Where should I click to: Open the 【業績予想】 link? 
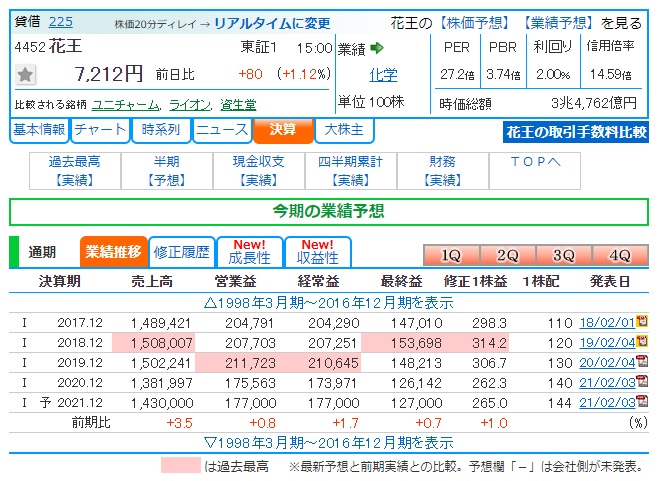pos(558,23)
